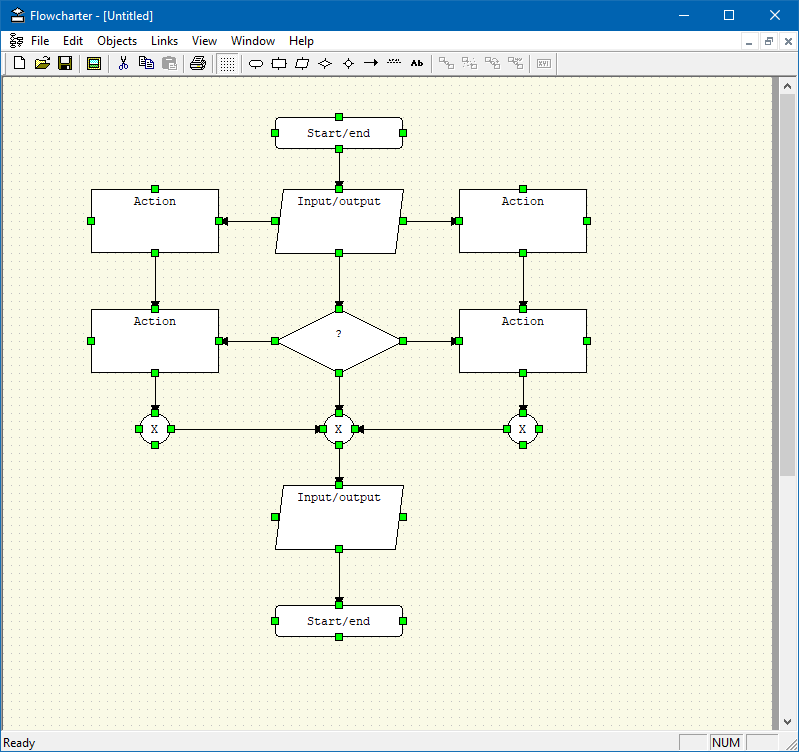
Task: Copy selection using toolbar icon
Action: [146, 63]
